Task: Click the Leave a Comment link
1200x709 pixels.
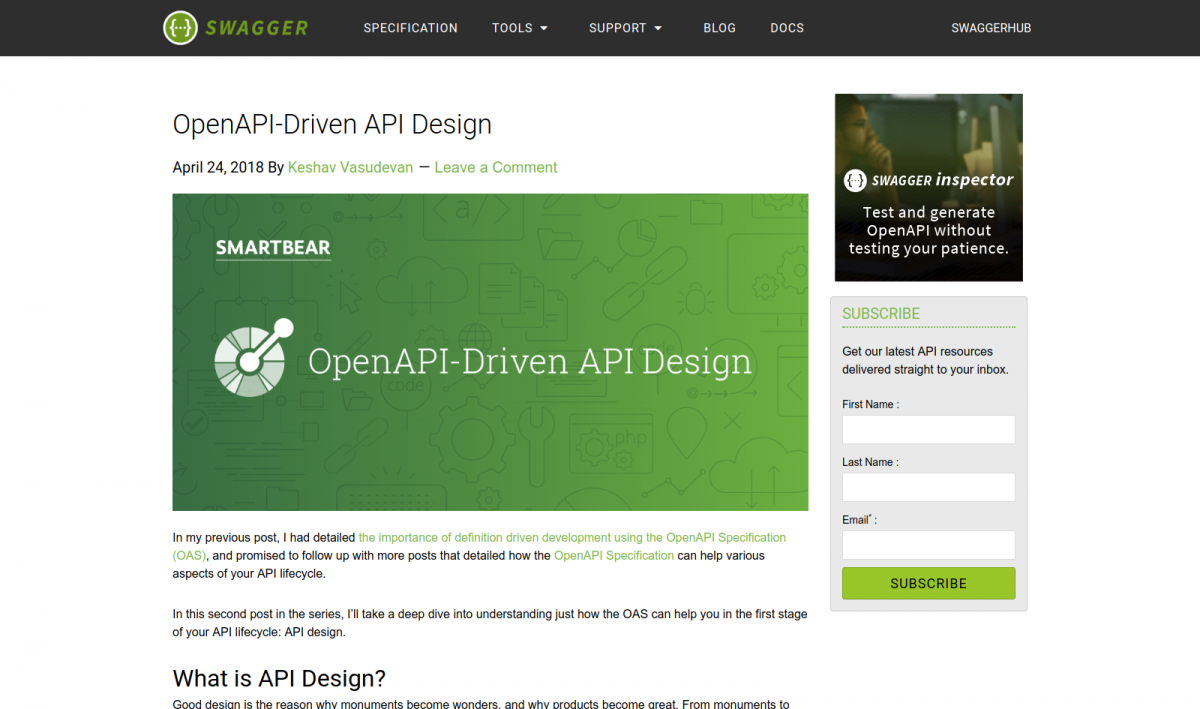Action: point(496,167)
